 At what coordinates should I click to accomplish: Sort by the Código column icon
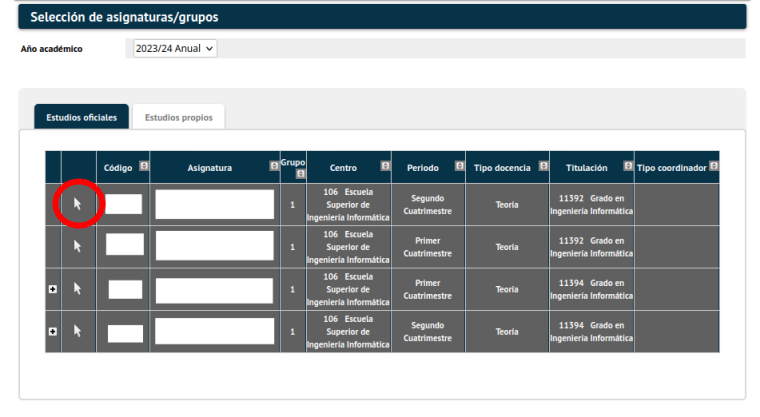(x=144, y=166)
